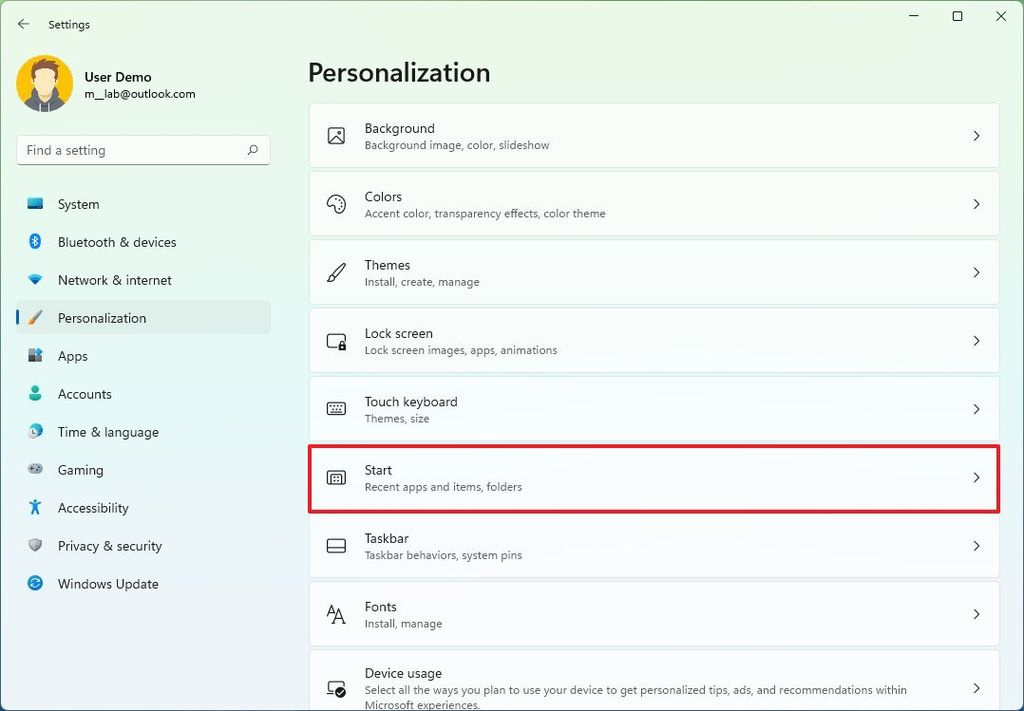Click the Touch keyboard icon
Viewport: 1024px width, 711px height.
coord(335,409)
